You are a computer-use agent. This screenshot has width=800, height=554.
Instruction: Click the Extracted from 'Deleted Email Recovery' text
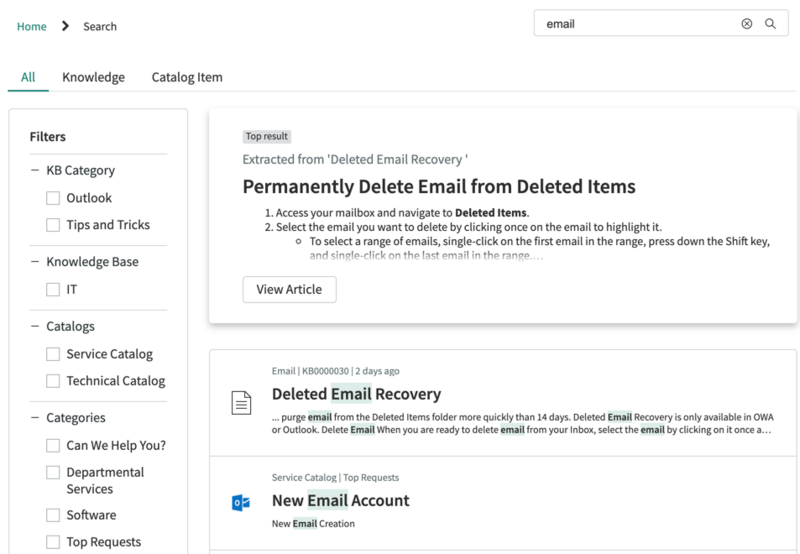[355, 160]
